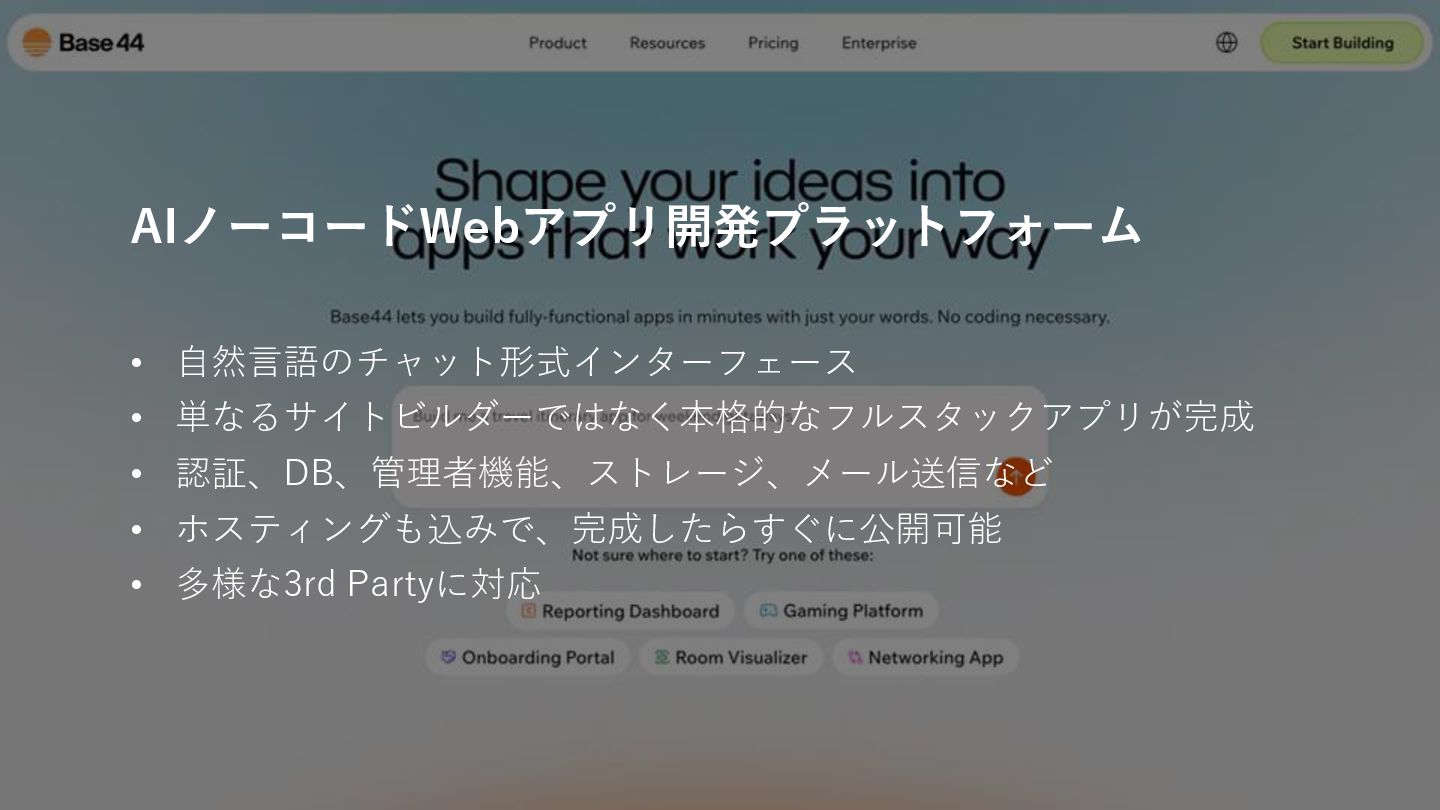1440x810 pixels.
Task: Click the bullet mentioning フルスタックアプリが完成
Action: click(x=715, y=416)
